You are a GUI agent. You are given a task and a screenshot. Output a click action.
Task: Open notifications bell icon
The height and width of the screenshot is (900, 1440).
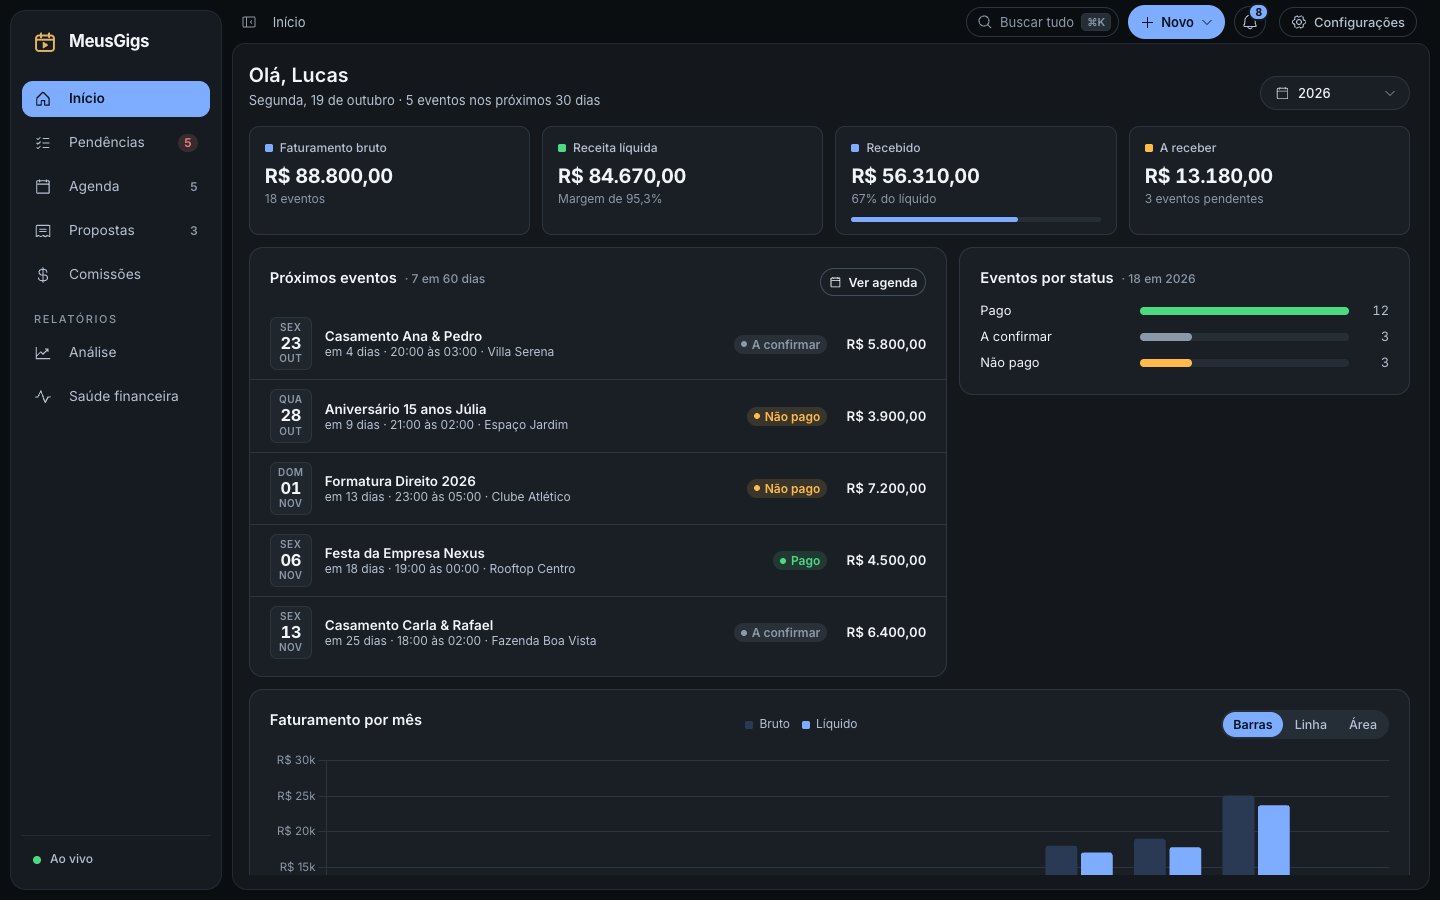click(x=1250, y=22)
